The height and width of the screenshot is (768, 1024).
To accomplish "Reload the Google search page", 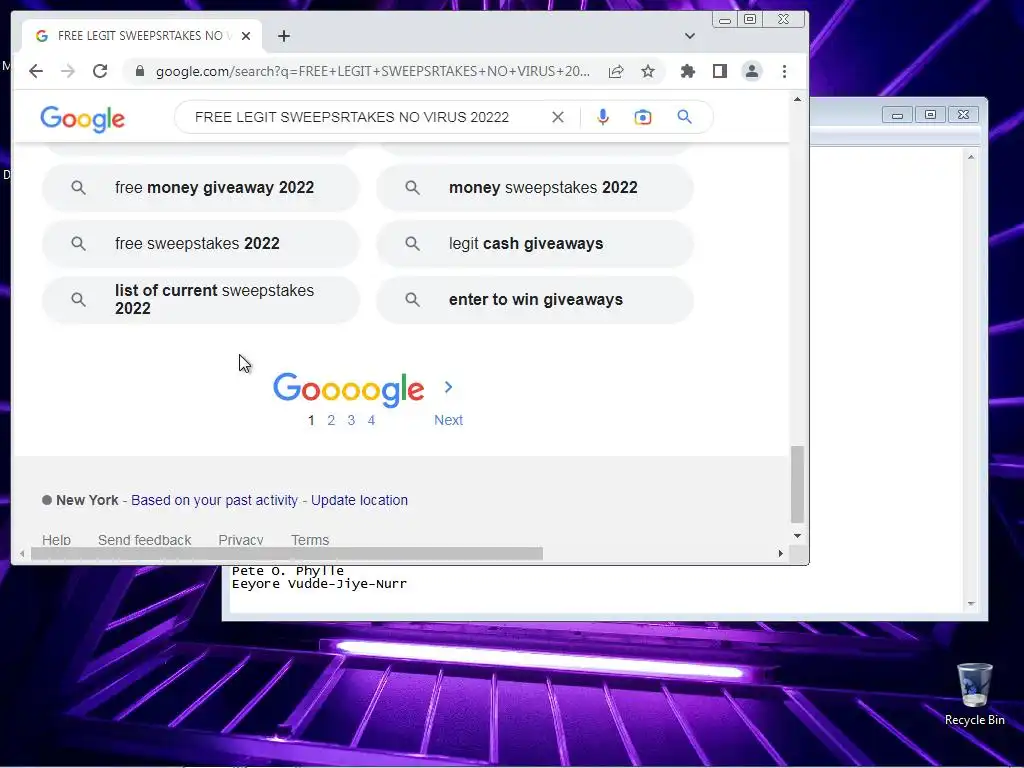I will (100, 71).
